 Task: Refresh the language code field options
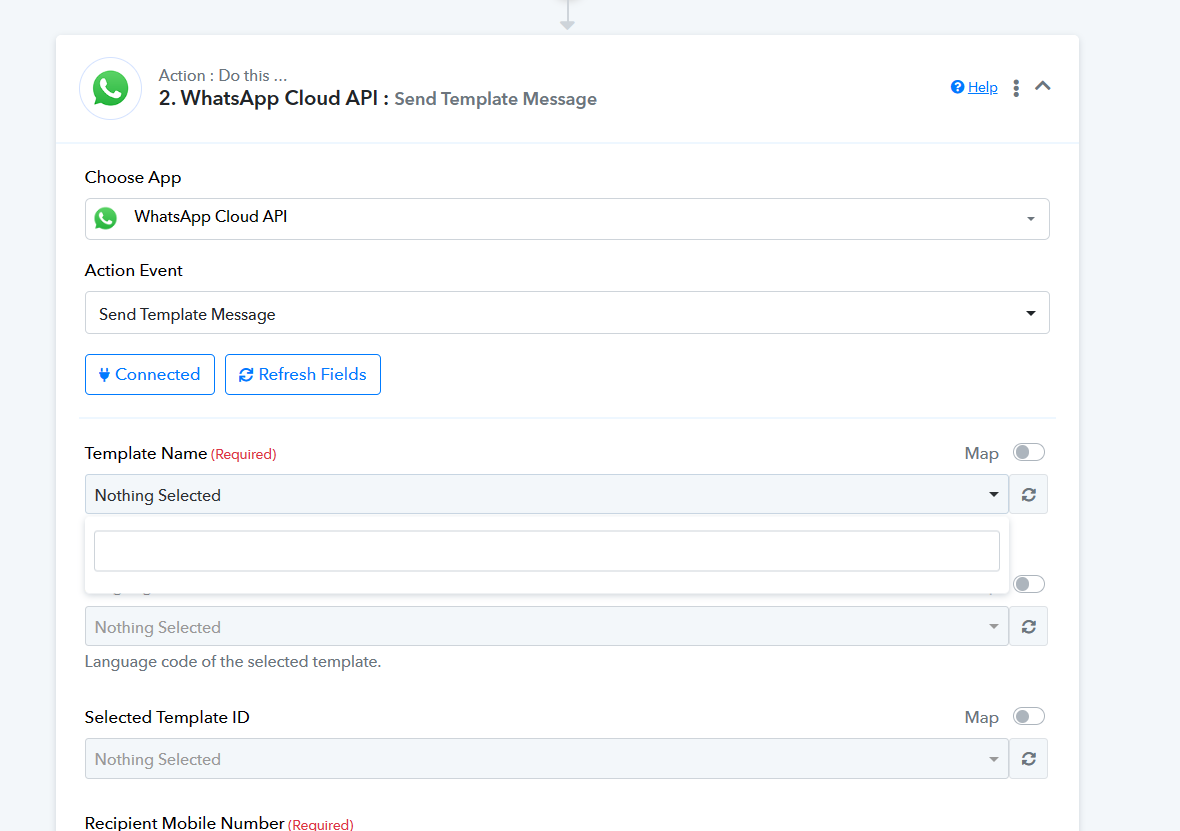point(1028,626)
